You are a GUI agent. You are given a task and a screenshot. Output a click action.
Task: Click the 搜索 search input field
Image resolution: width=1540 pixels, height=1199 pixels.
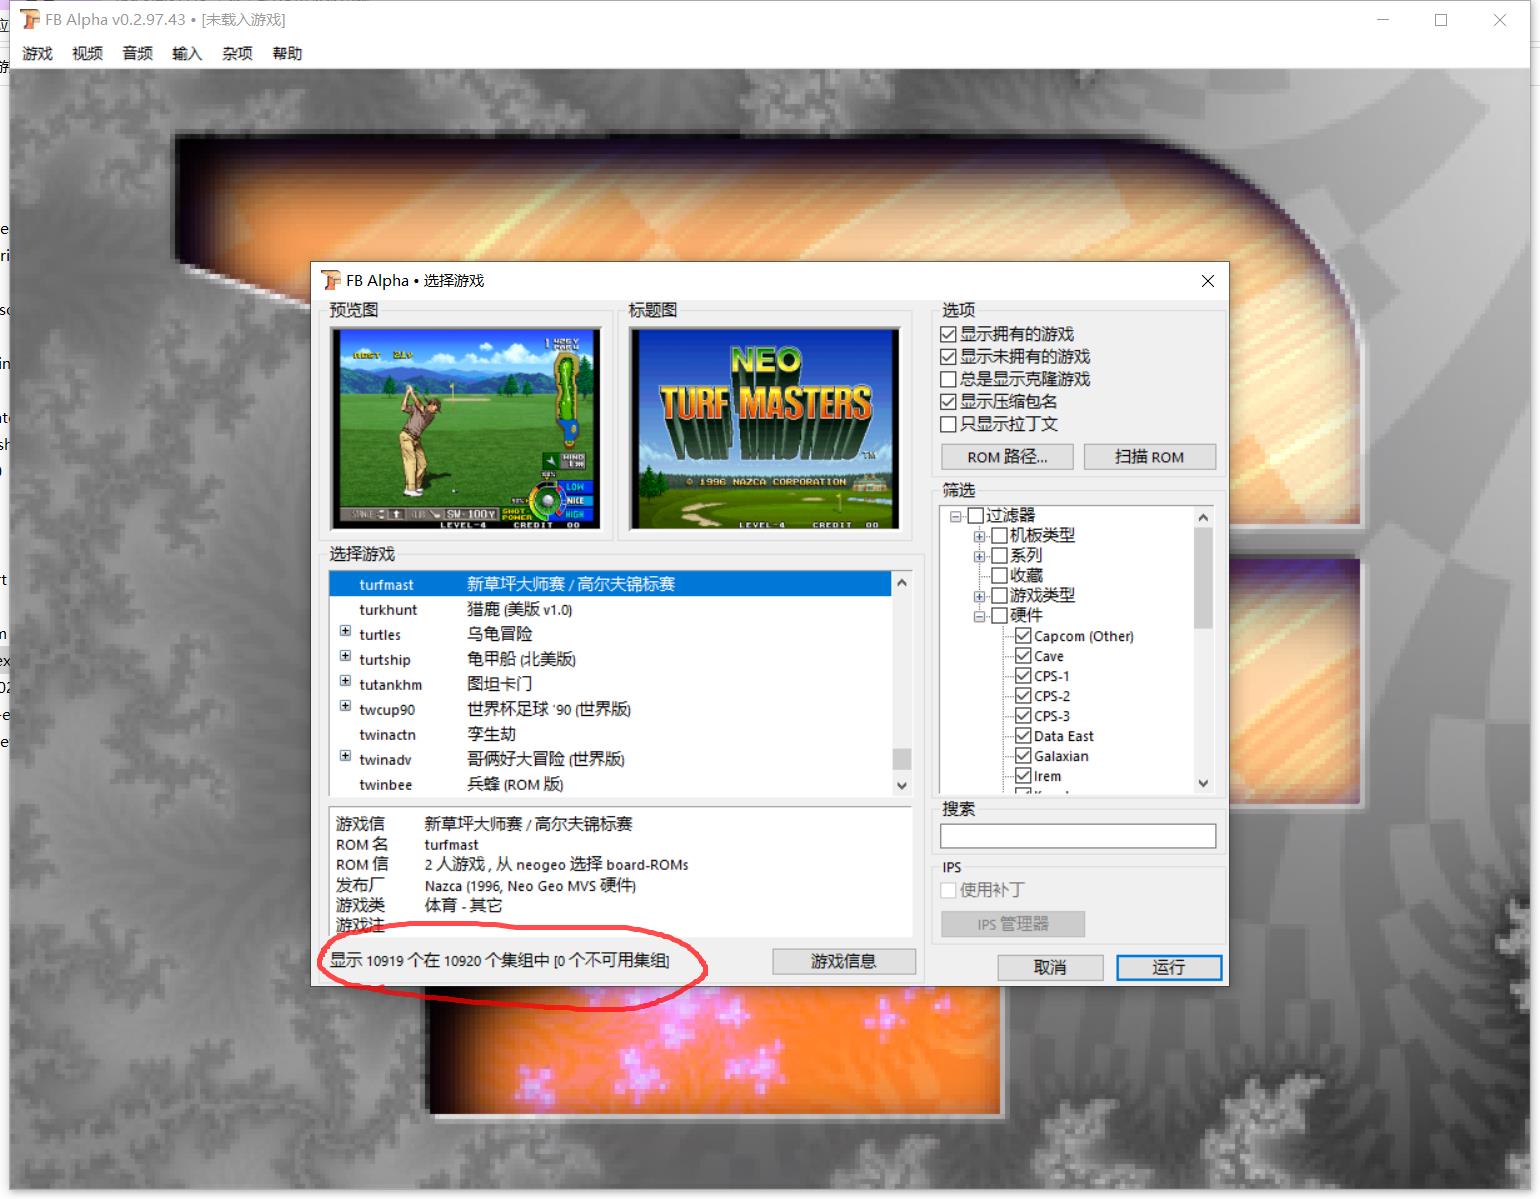[x=1078, y=836]
